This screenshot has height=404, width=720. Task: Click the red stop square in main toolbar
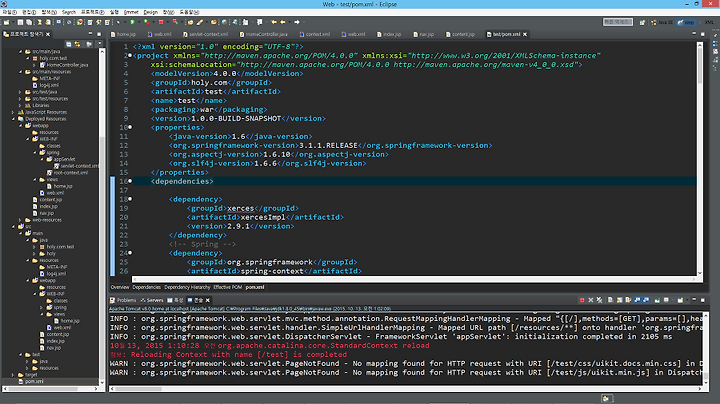point(161,22)
